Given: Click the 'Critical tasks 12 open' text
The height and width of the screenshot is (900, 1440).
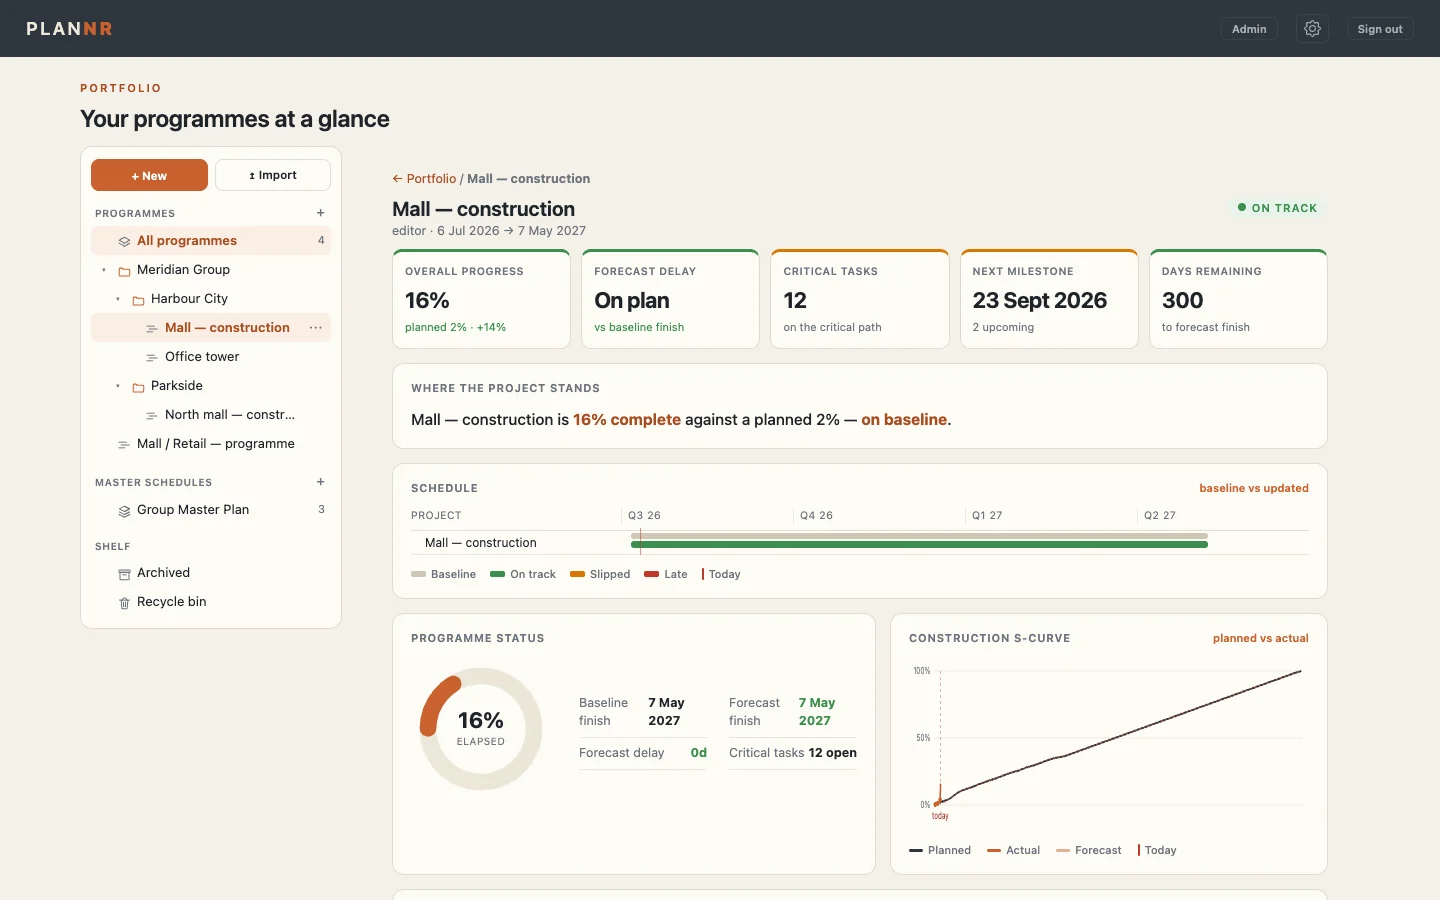Looking at the screenshot, I should [793, 753].
